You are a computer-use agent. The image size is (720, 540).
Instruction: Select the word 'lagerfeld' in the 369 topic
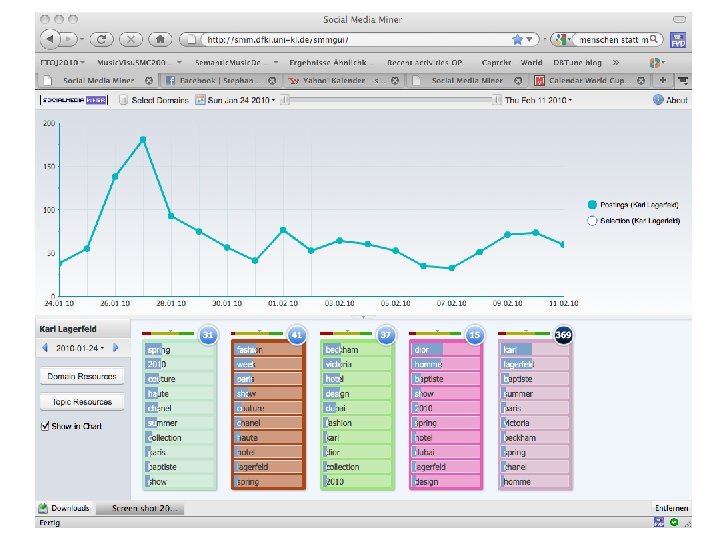click(x=518, y=364)
